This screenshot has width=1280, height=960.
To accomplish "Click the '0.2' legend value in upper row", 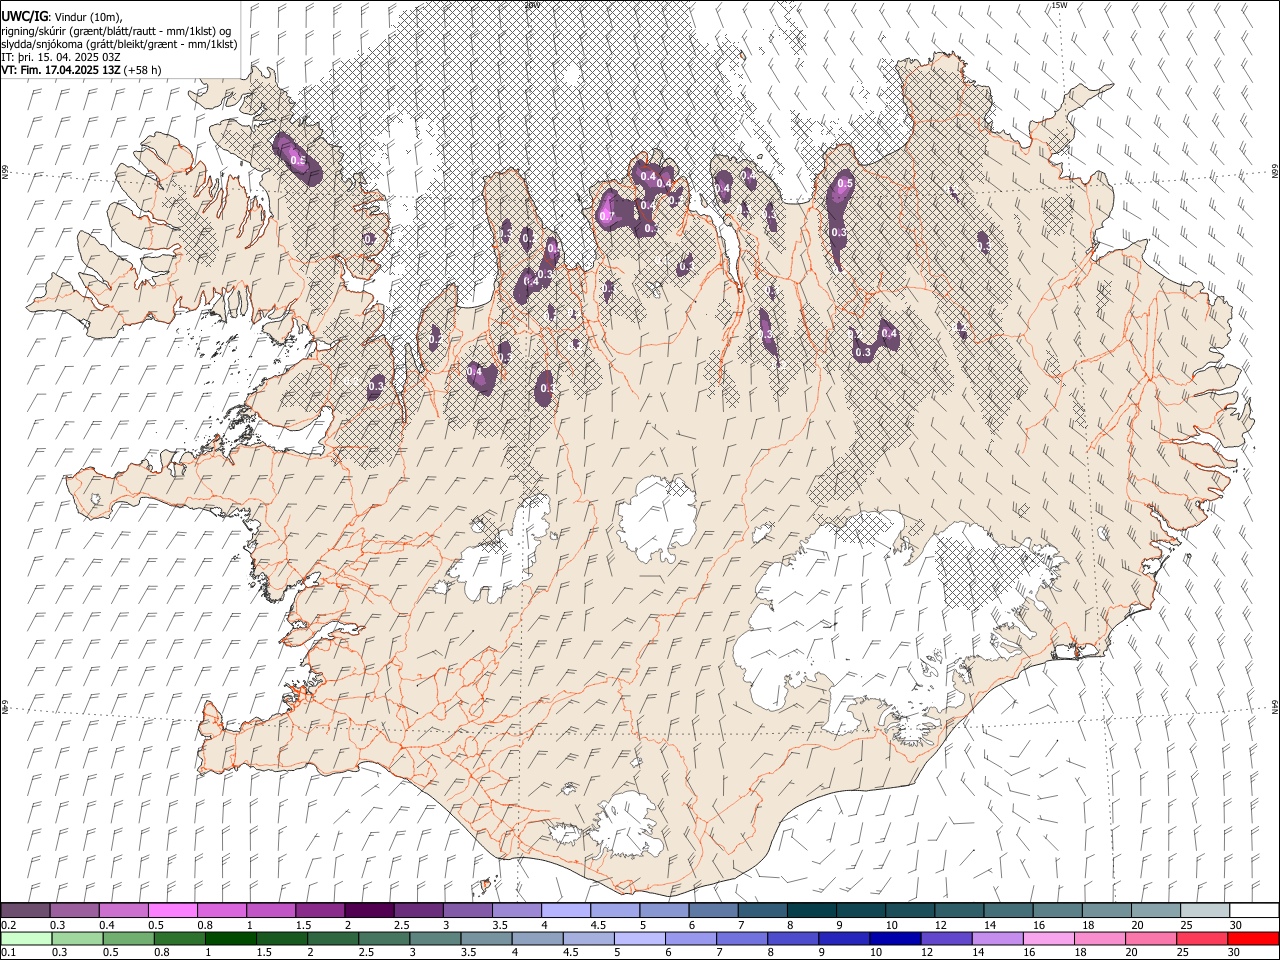I will tap(8, 925).
